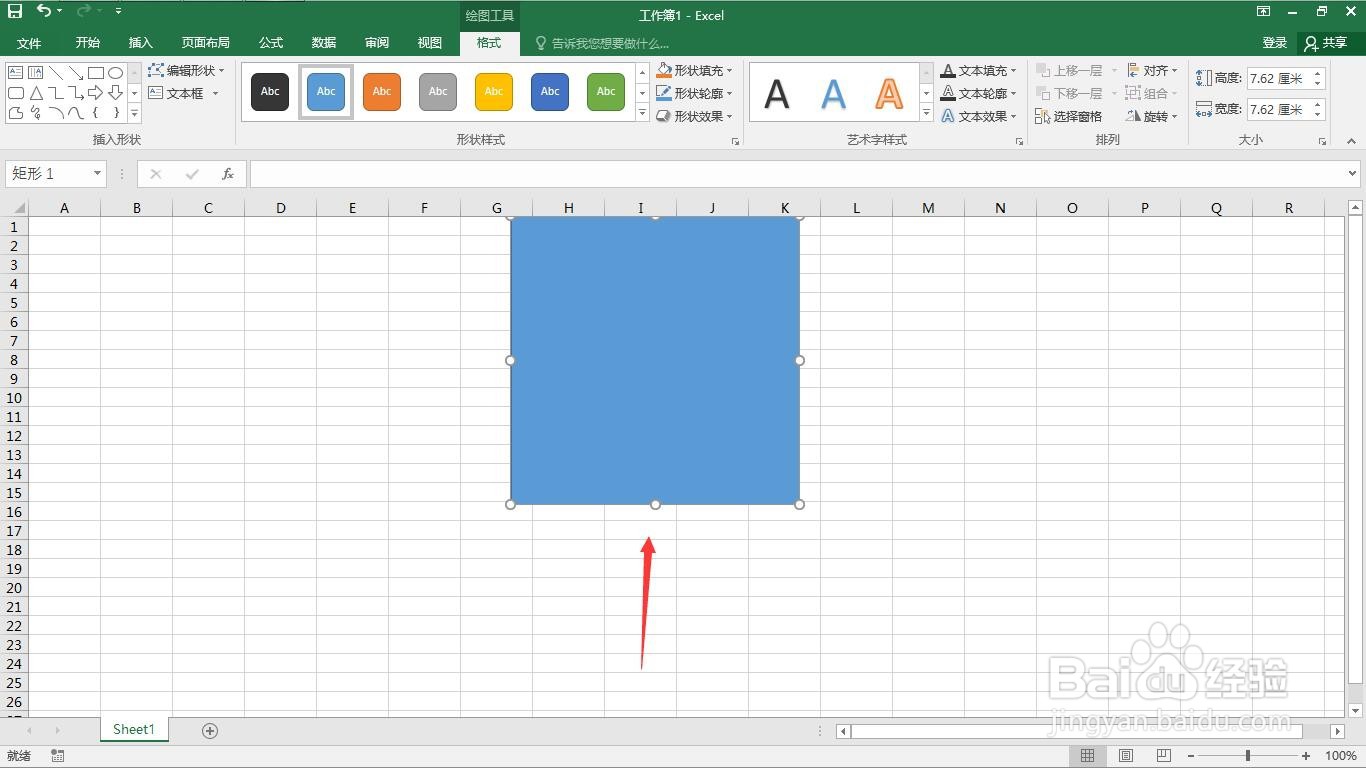Apply the gold Abc shape style
Screen dimensions: 1366x768
[x=494, y=92]
